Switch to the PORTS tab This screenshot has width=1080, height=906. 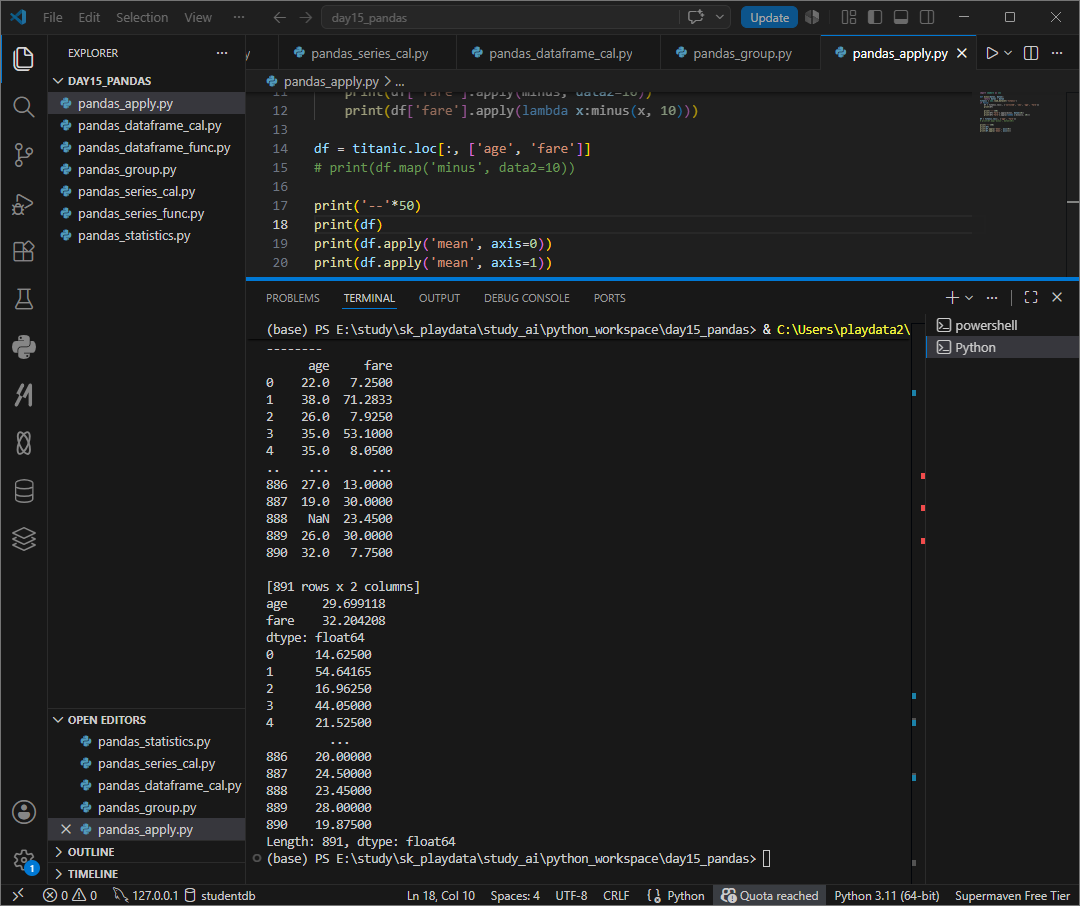click(x=610, y=298)
